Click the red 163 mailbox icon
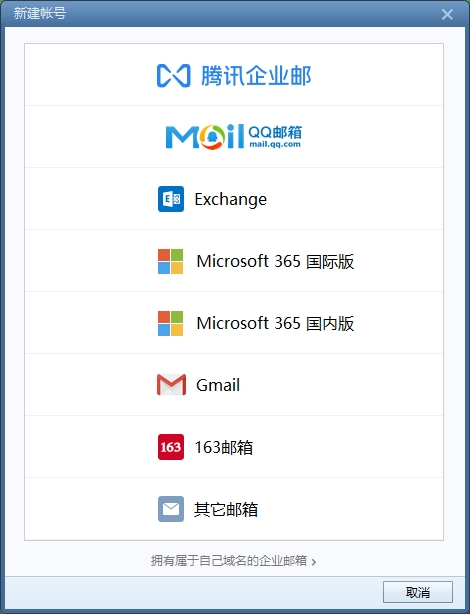 click(x=171, y=447)
